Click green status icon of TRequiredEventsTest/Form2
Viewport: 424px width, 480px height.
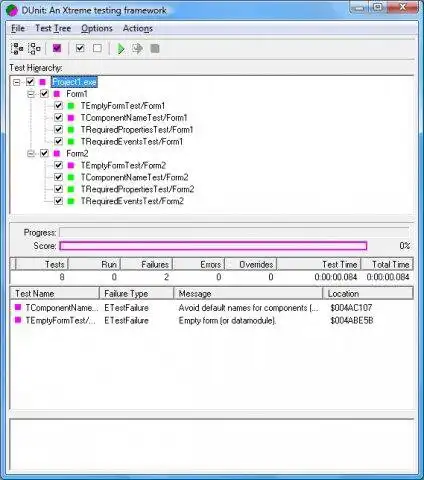click(x=71, y=201)
